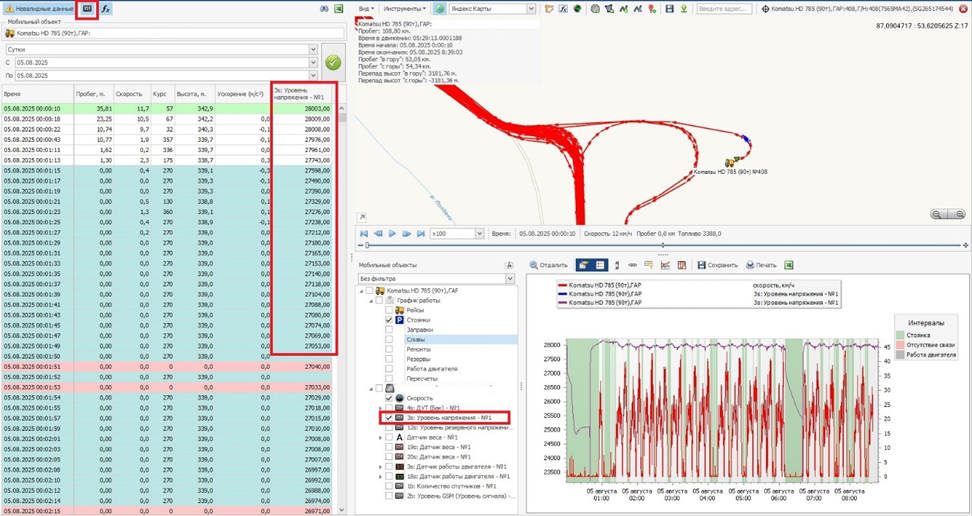Open the Без фильтра filter dropdown

[511, 279]
